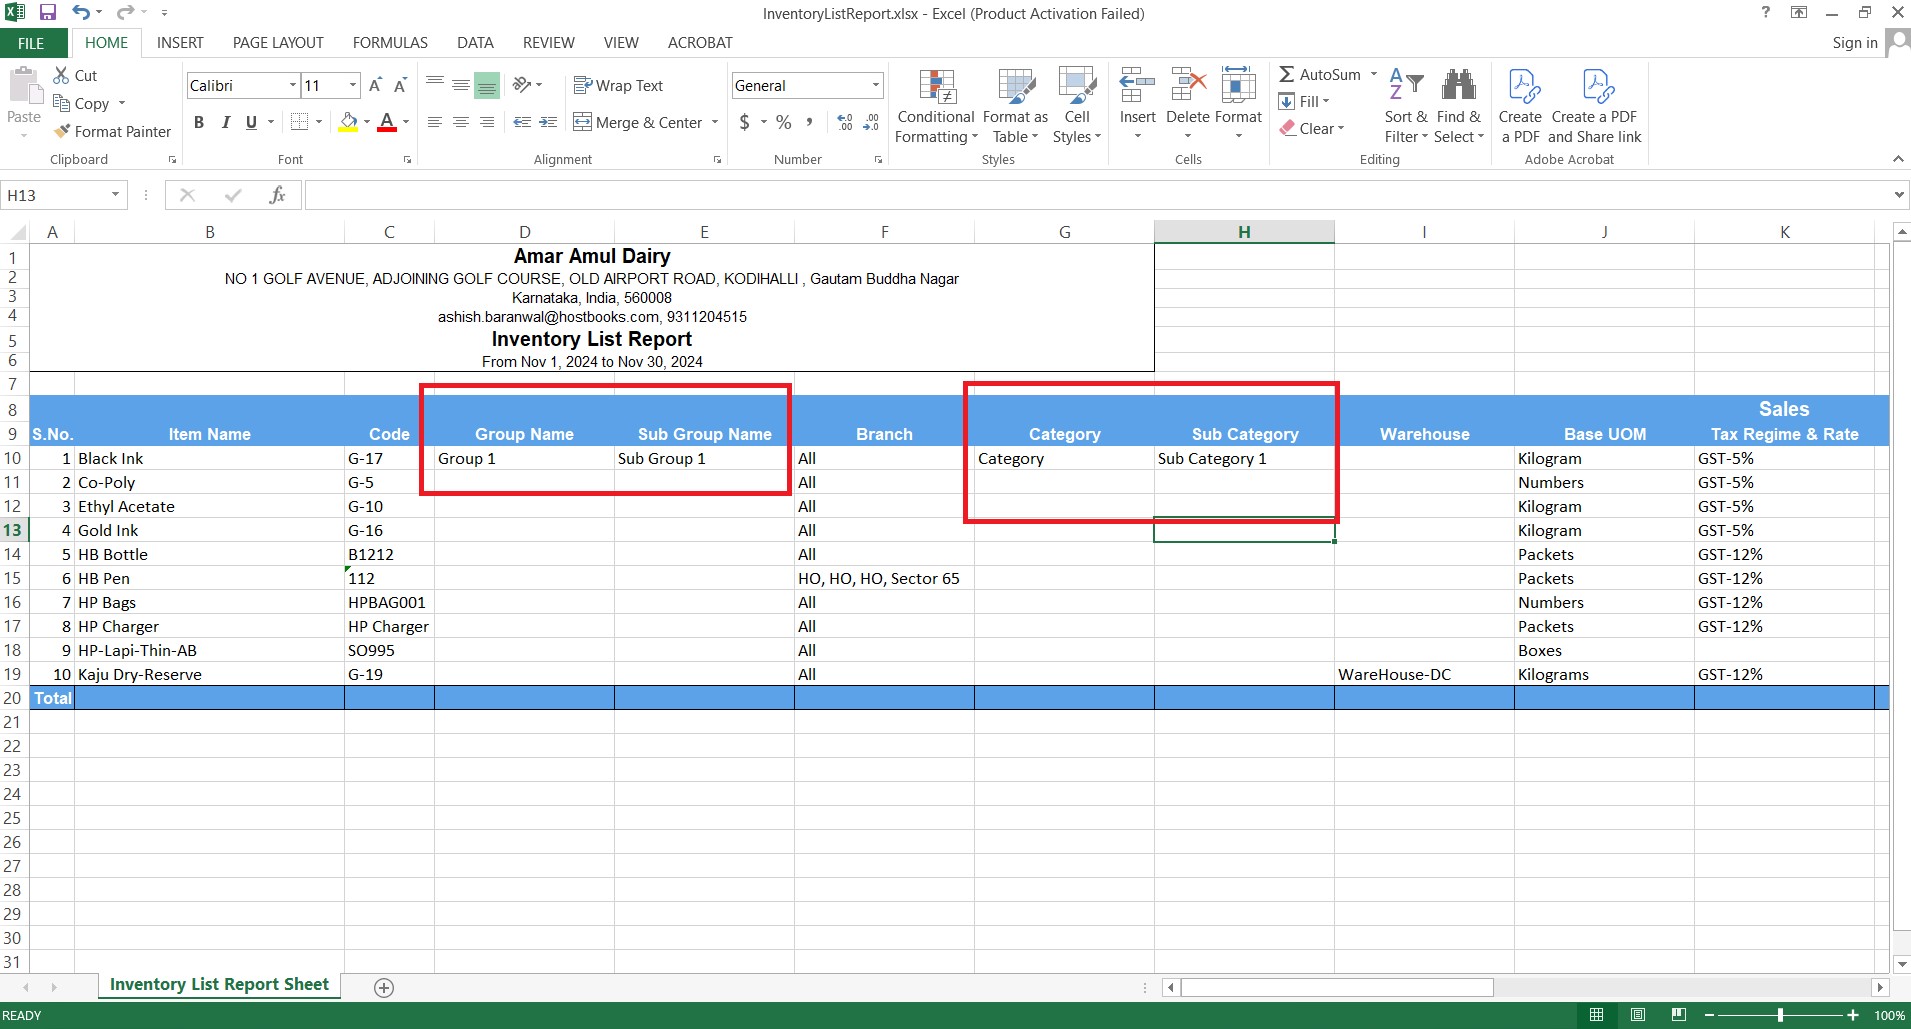Image resolution: width=1911 pixels, height=1029 pixels.
Task: Click Create a PDF Acrobat icon
Action: click(x=1523, y=86)
